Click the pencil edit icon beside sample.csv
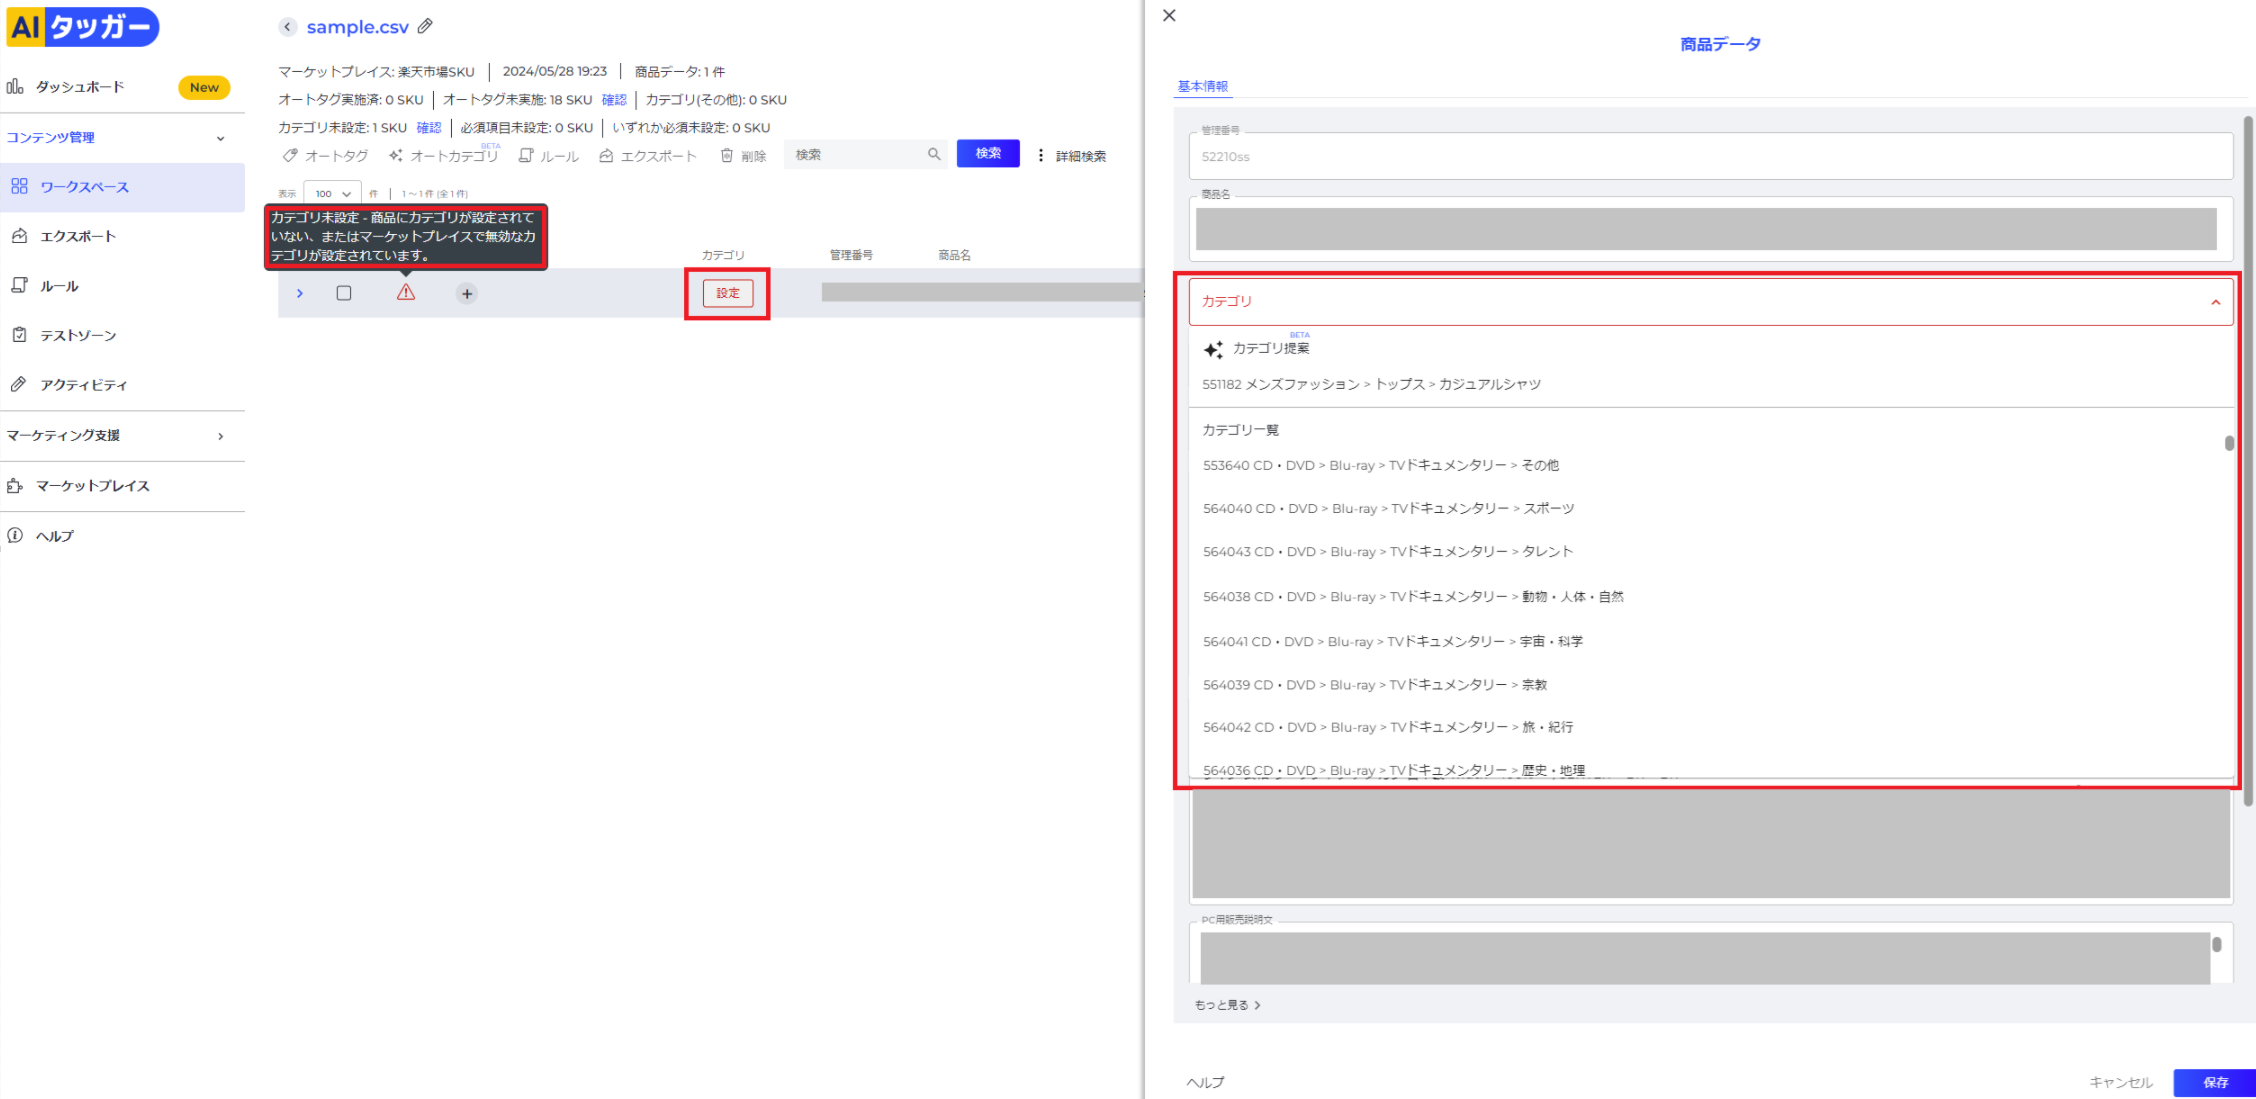 coord(425,26)
